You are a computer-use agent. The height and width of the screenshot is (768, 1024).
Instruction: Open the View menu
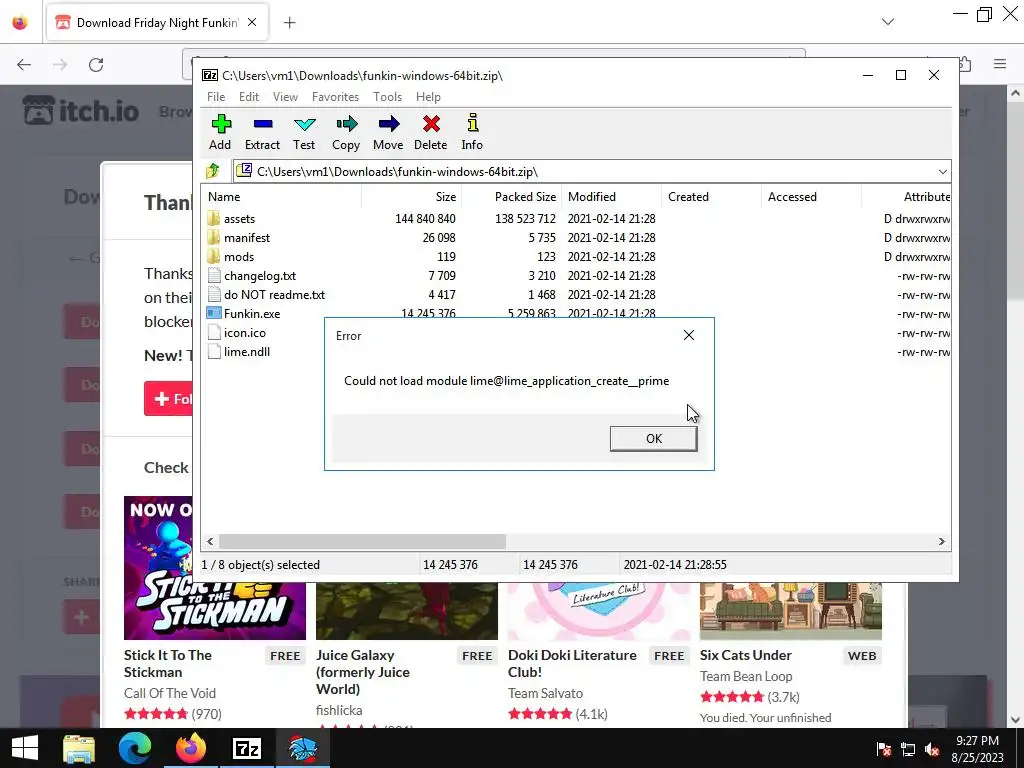click(285, 97)
